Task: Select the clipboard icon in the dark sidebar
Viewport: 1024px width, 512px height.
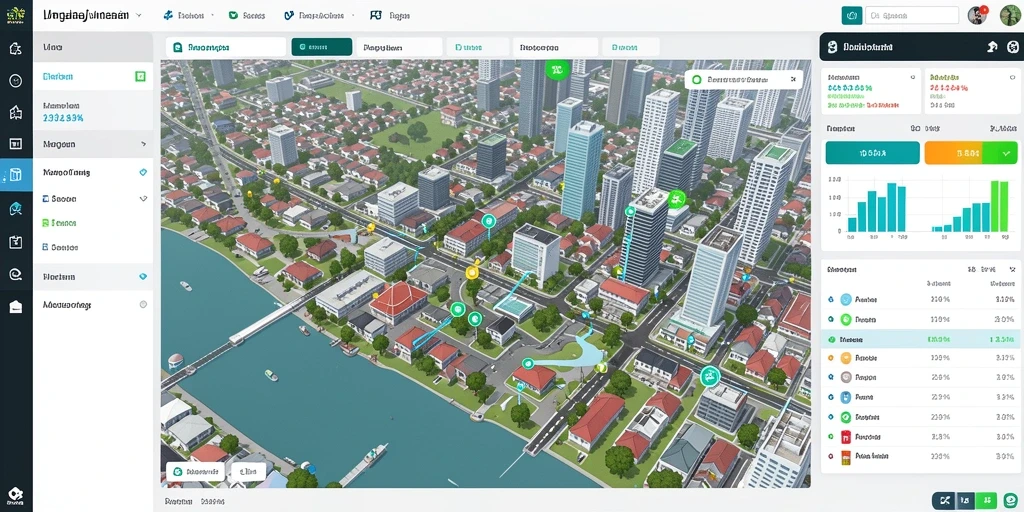Action: click(x=16, y=242)
